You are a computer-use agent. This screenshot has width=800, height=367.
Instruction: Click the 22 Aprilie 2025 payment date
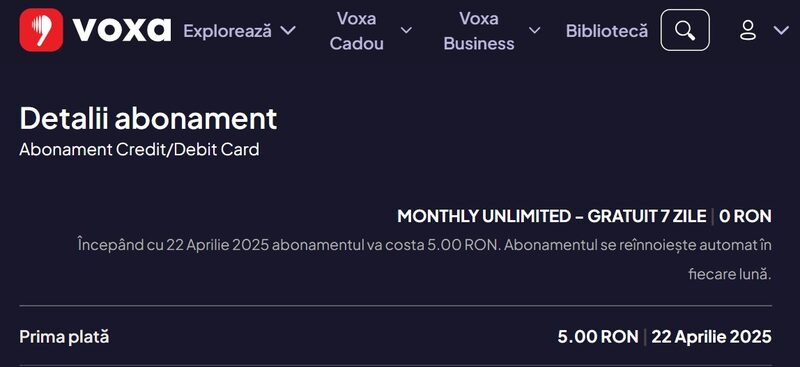711,337
